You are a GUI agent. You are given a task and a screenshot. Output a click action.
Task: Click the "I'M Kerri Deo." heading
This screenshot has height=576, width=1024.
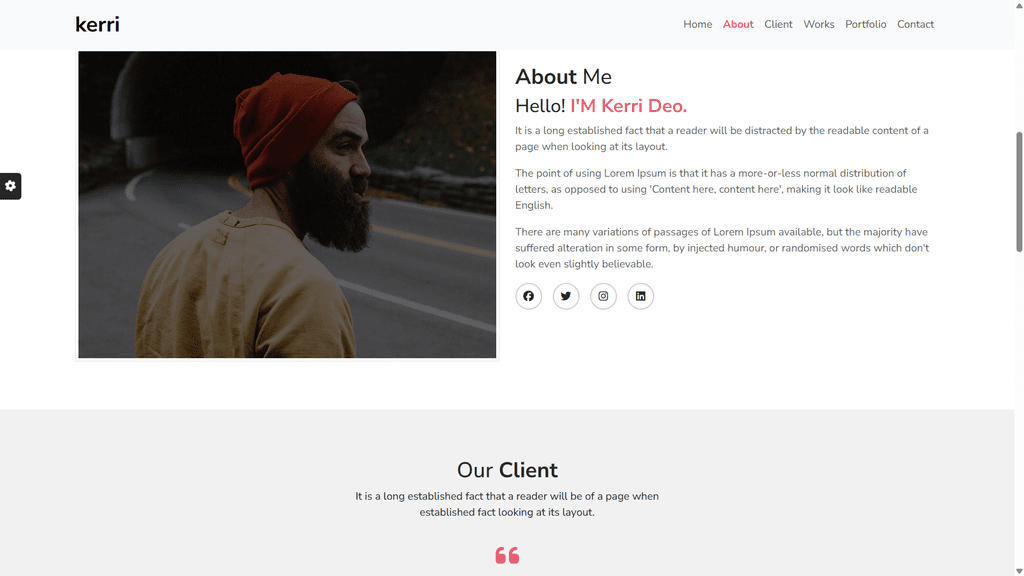point(628,106)
